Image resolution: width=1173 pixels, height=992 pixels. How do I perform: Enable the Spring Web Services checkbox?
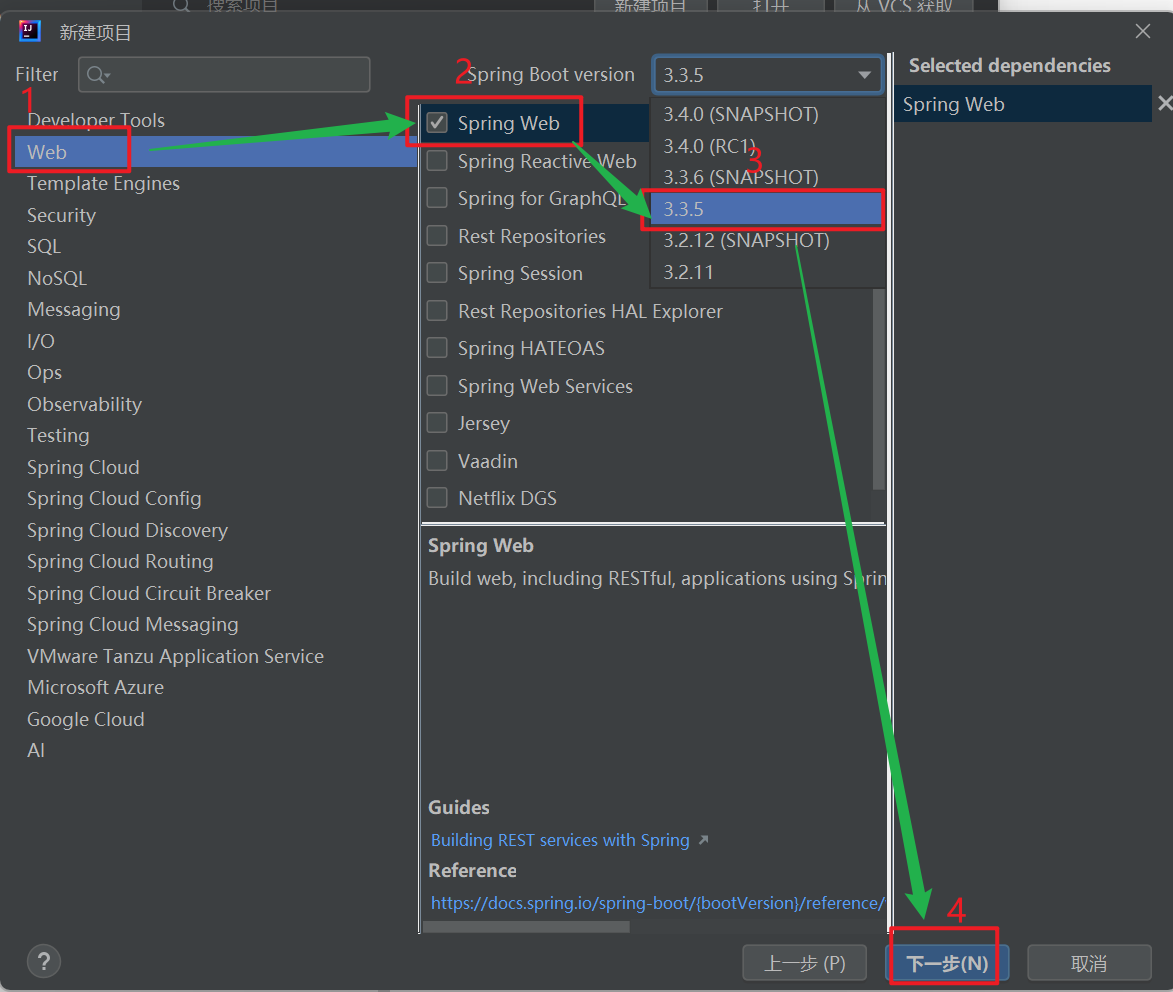pyautogui.click(x=437, y=385)
